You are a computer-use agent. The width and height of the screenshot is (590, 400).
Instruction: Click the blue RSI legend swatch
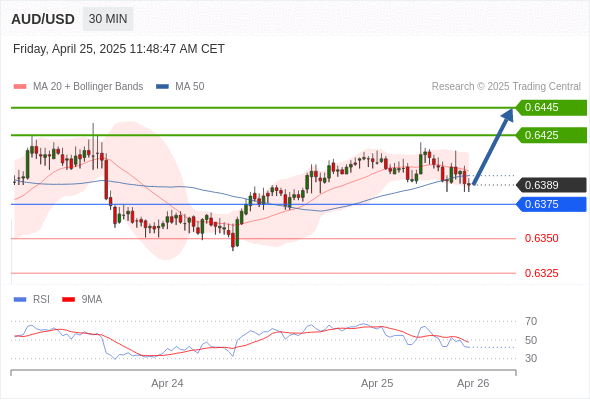click(x=20, y=300)
